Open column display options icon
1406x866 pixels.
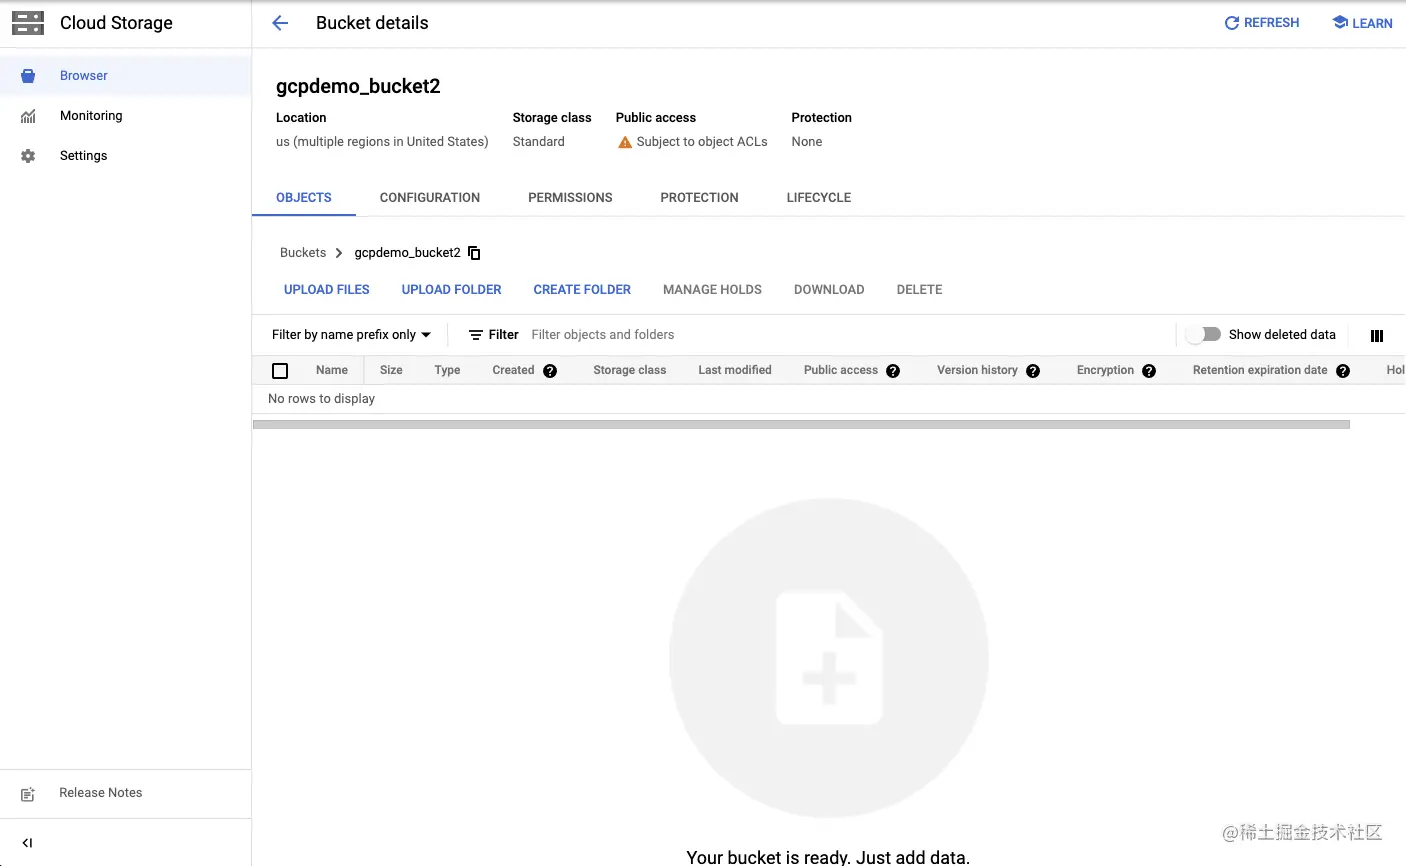pos(1377,336)
